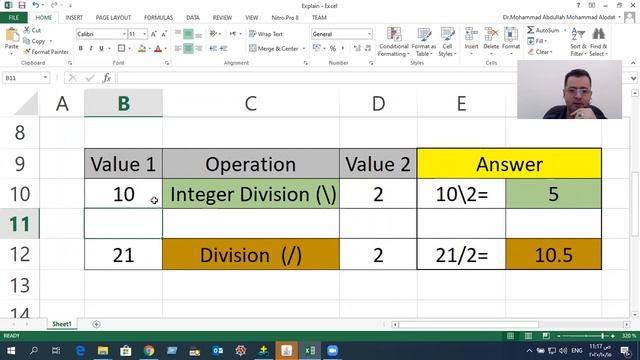The image size is (640, 360).
Task: Toggle Align Right for the cell
Action: tap(198, 49)
